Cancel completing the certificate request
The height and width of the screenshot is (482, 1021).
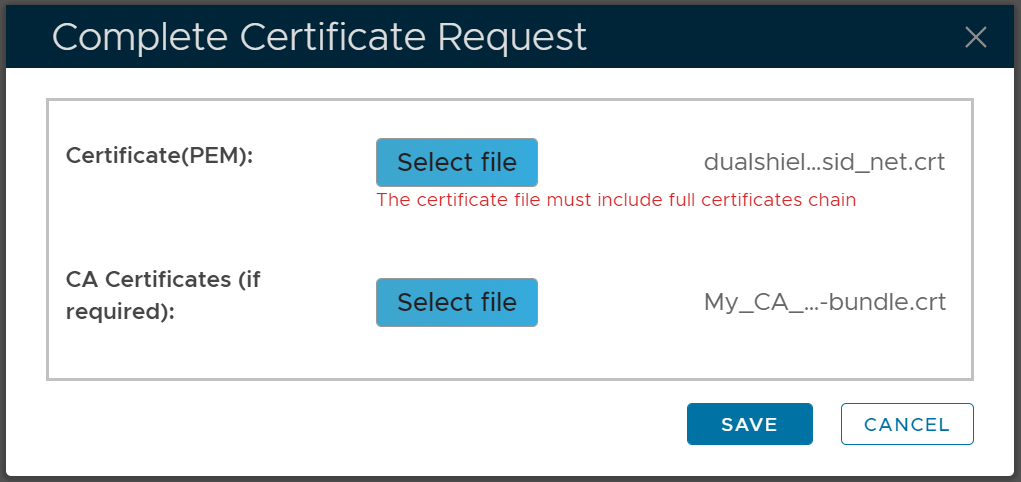tap(906, 424)
